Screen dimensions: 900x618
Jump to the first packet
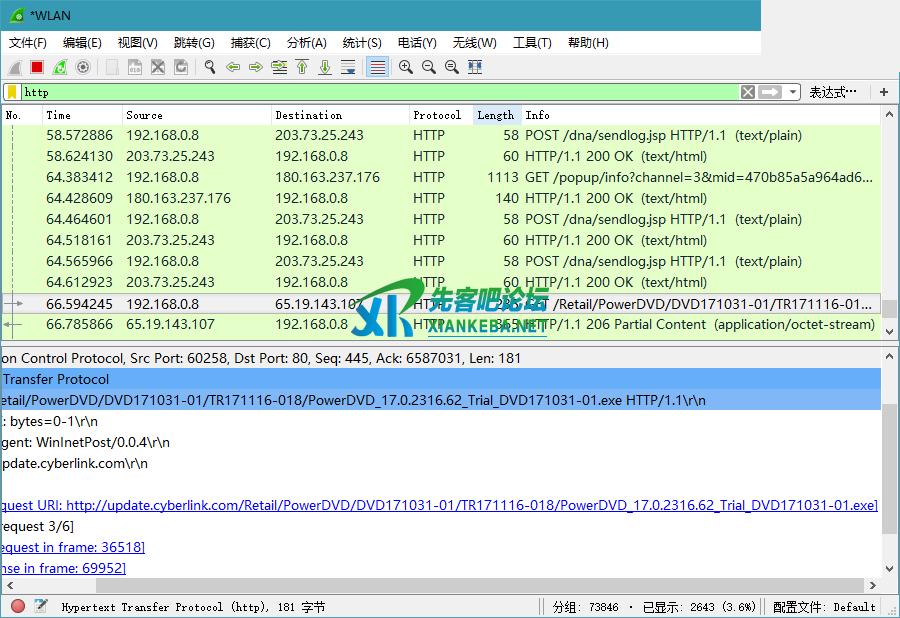click(x=302, y=67)
